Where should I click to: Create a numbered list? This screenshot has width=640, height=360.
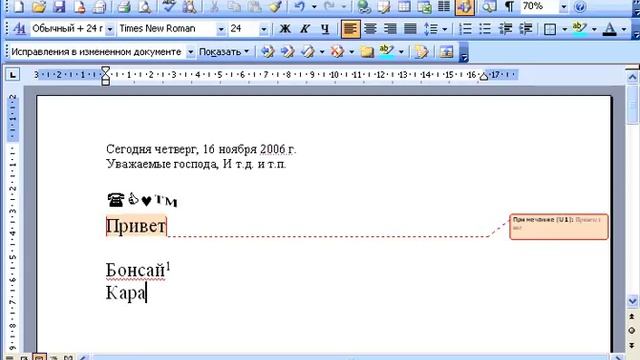tap(465, 29)
